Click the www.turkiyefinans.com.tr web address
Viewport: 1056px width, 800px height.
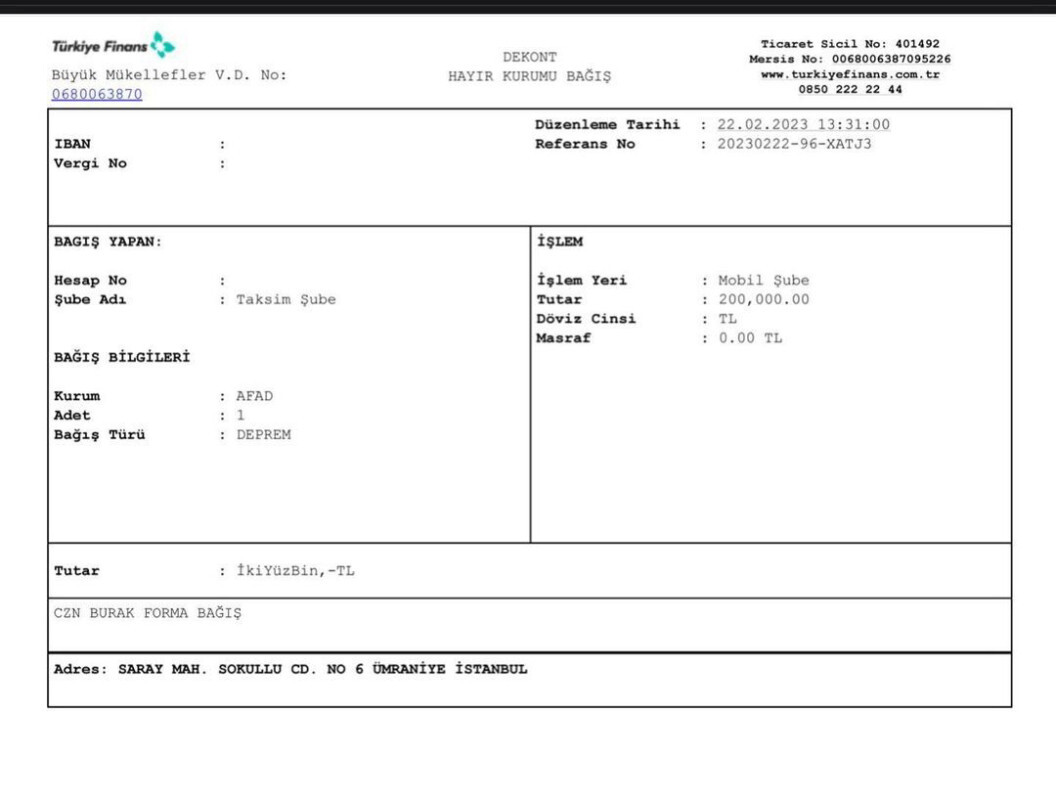tap(850, 74)
